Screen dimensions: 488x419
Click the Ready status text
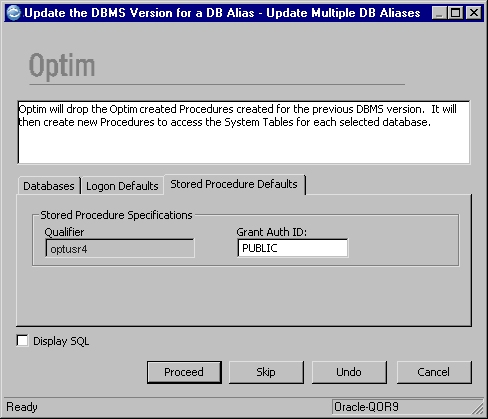[22, 407]
